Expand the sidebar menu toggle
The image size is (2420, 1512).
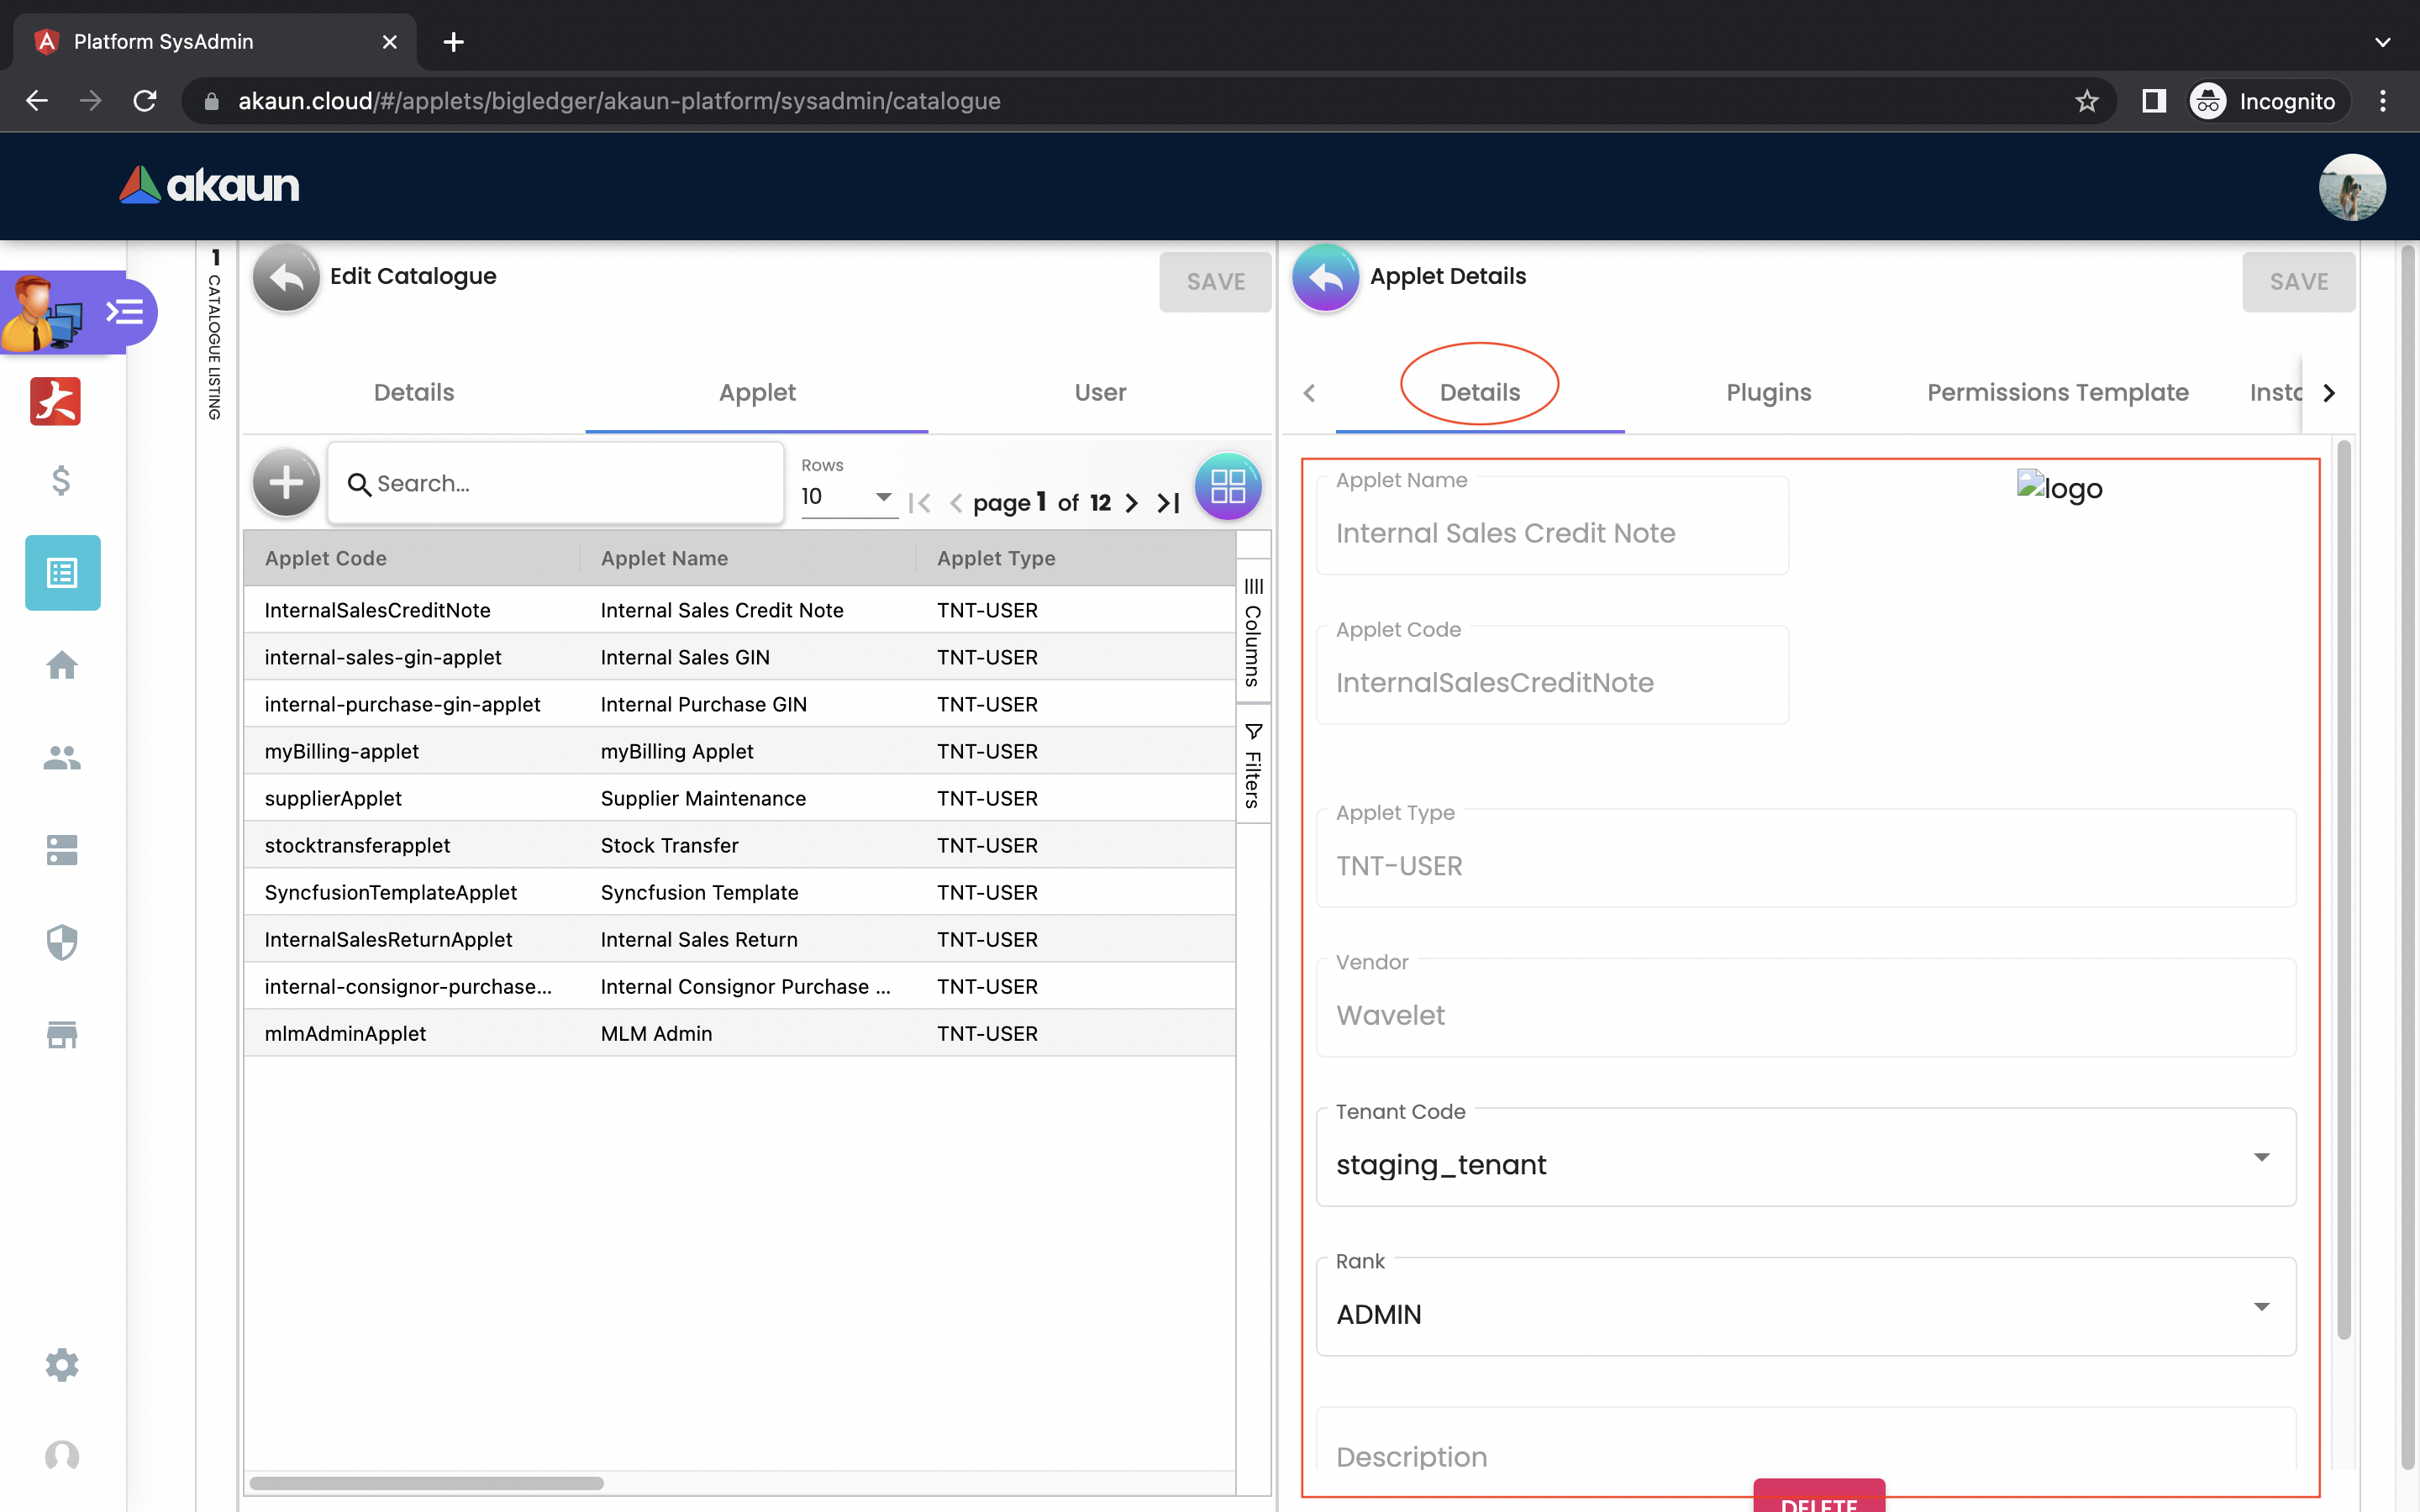[x=125, y=312]
